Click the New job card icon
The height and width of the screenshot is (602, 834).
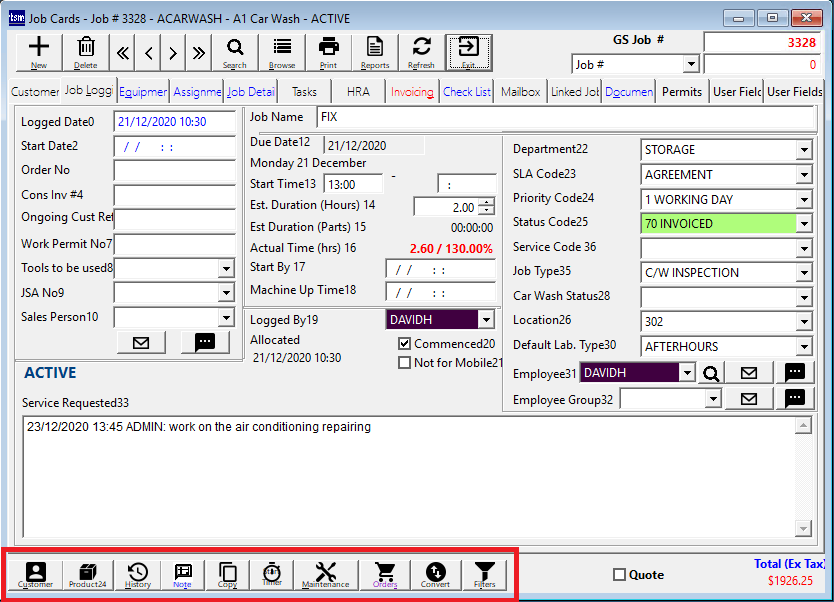(39, 51)
